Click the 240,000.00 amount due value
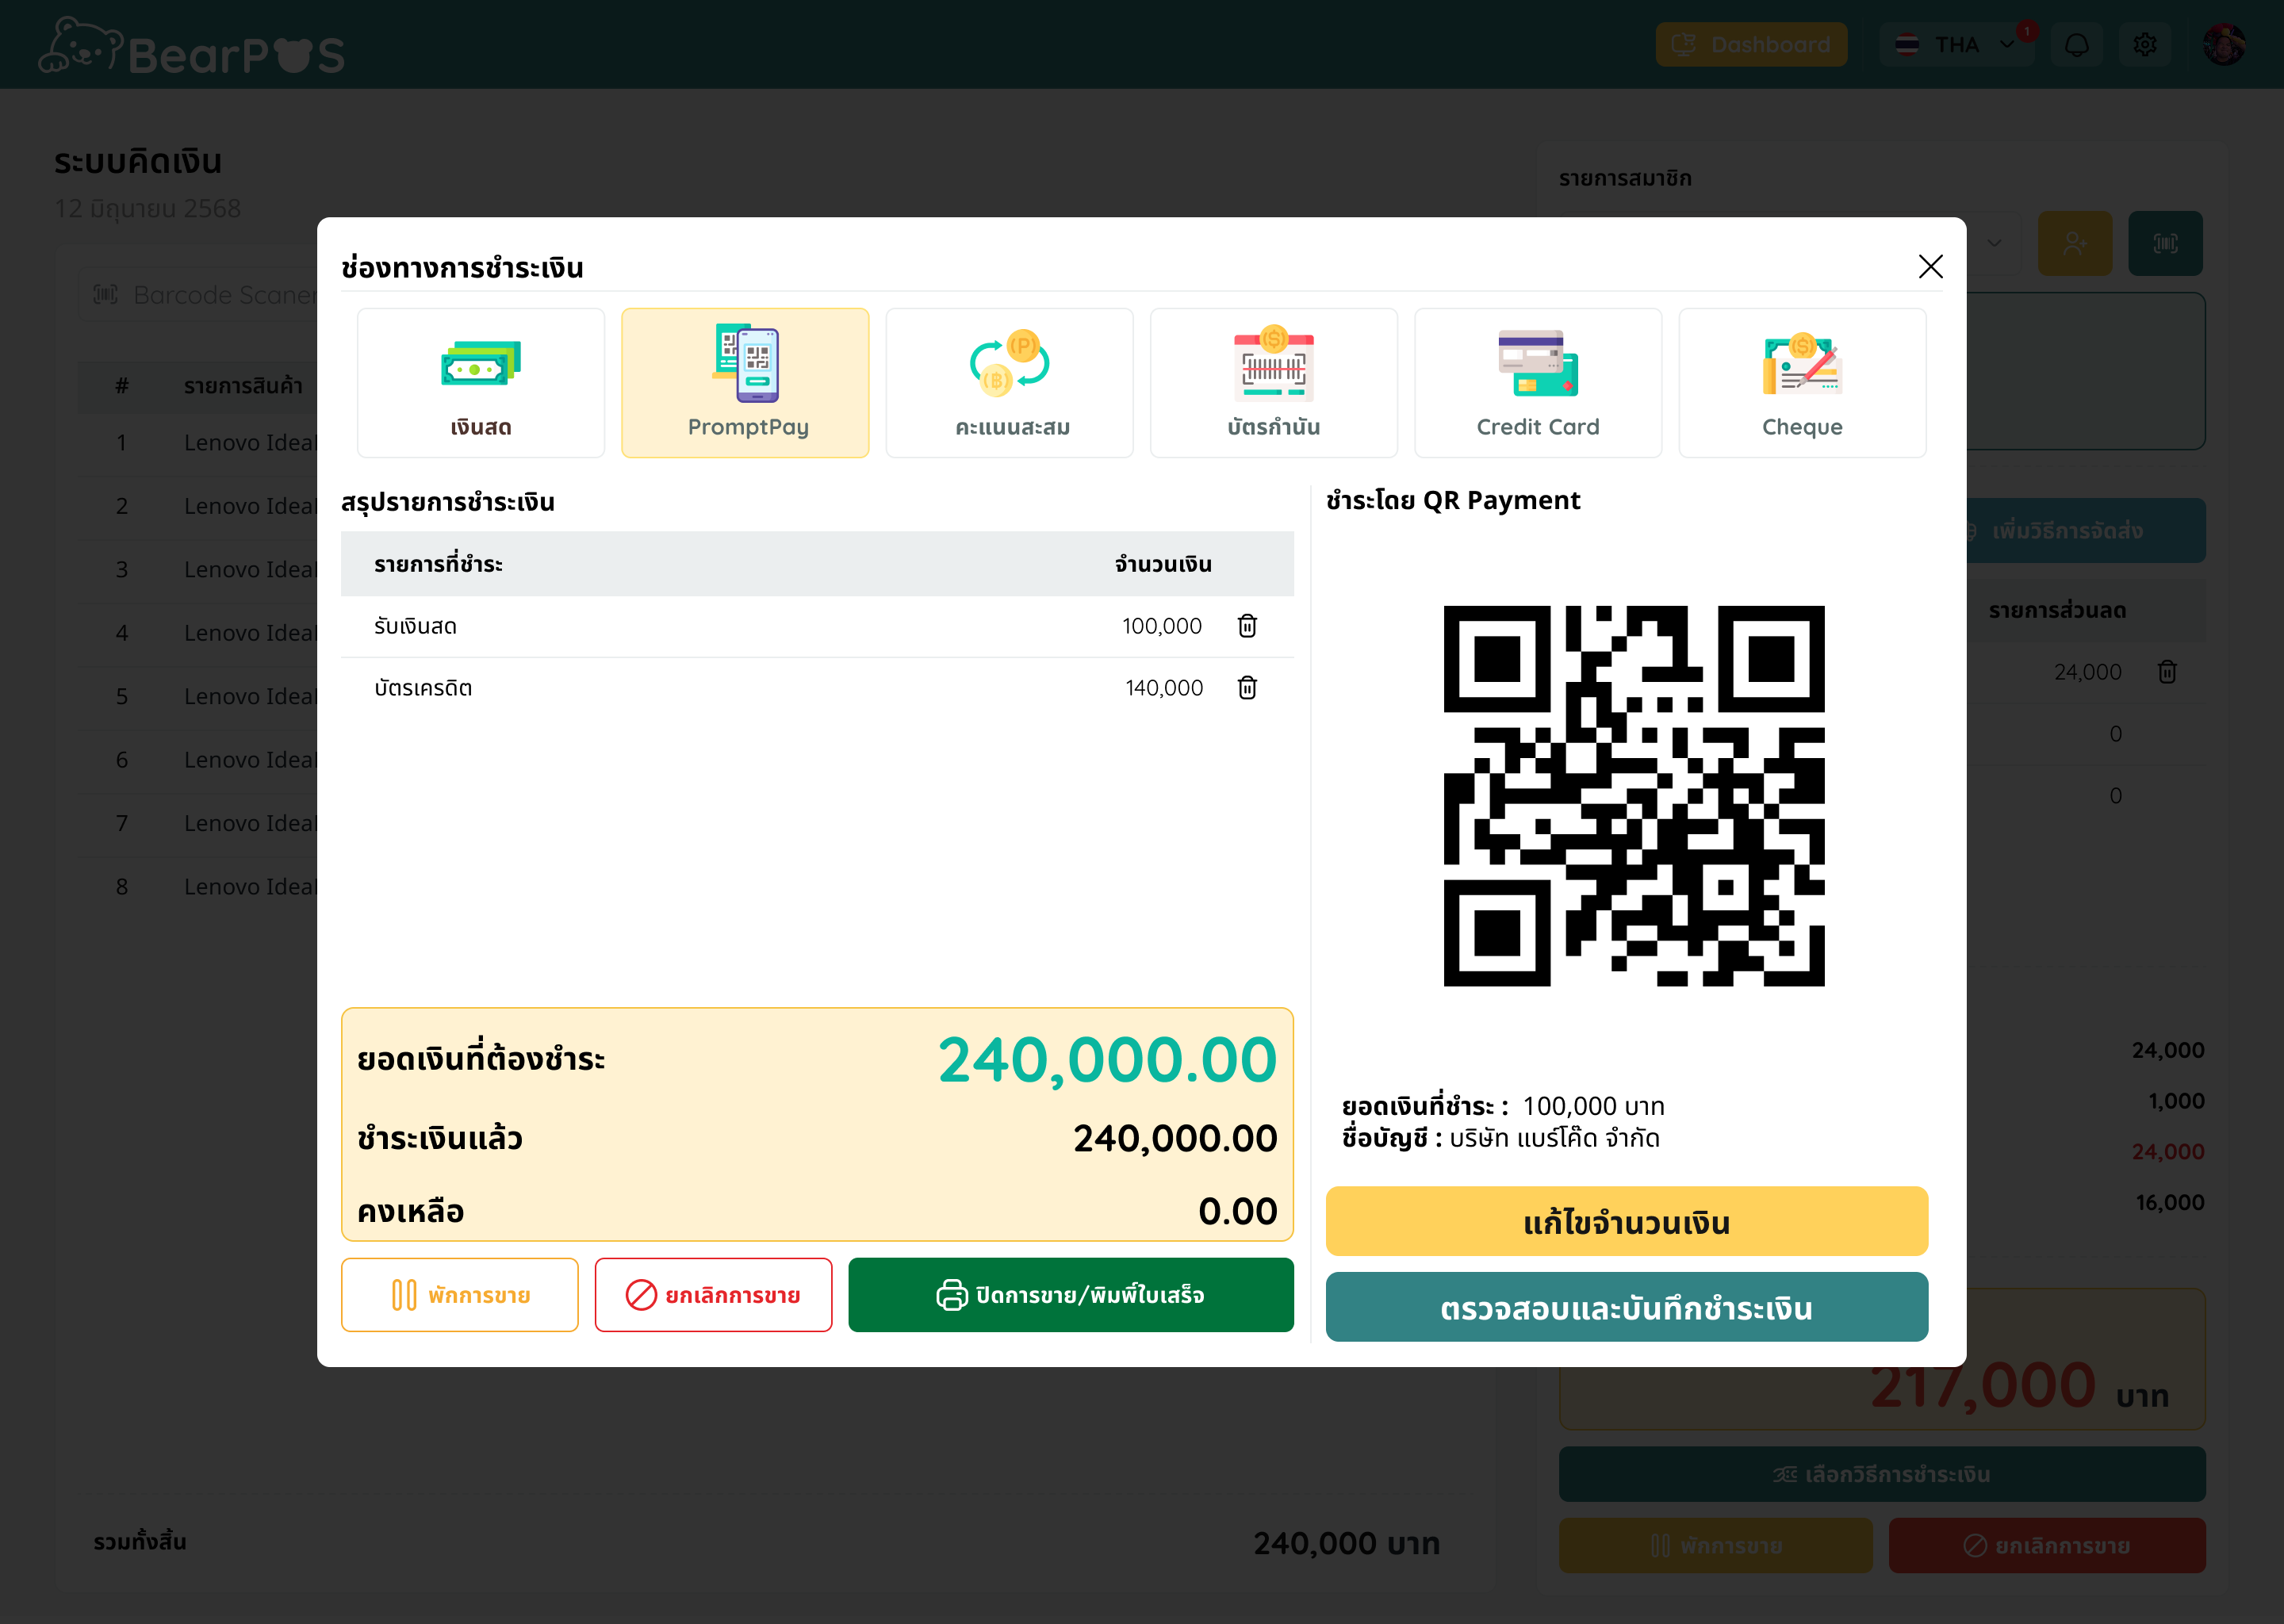This screenshot has height=1624, width=2284. (x=1107, y=1060)
